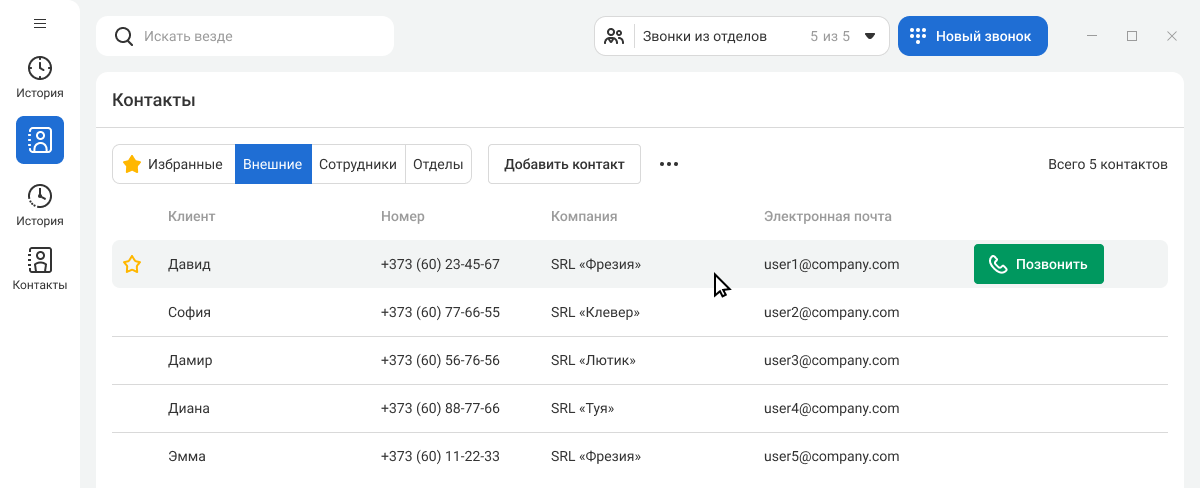Image resolution: width=1200 pixels, height=488 pixels.
Task: Open the Отделы tab
Action: [x=438, y=164]
